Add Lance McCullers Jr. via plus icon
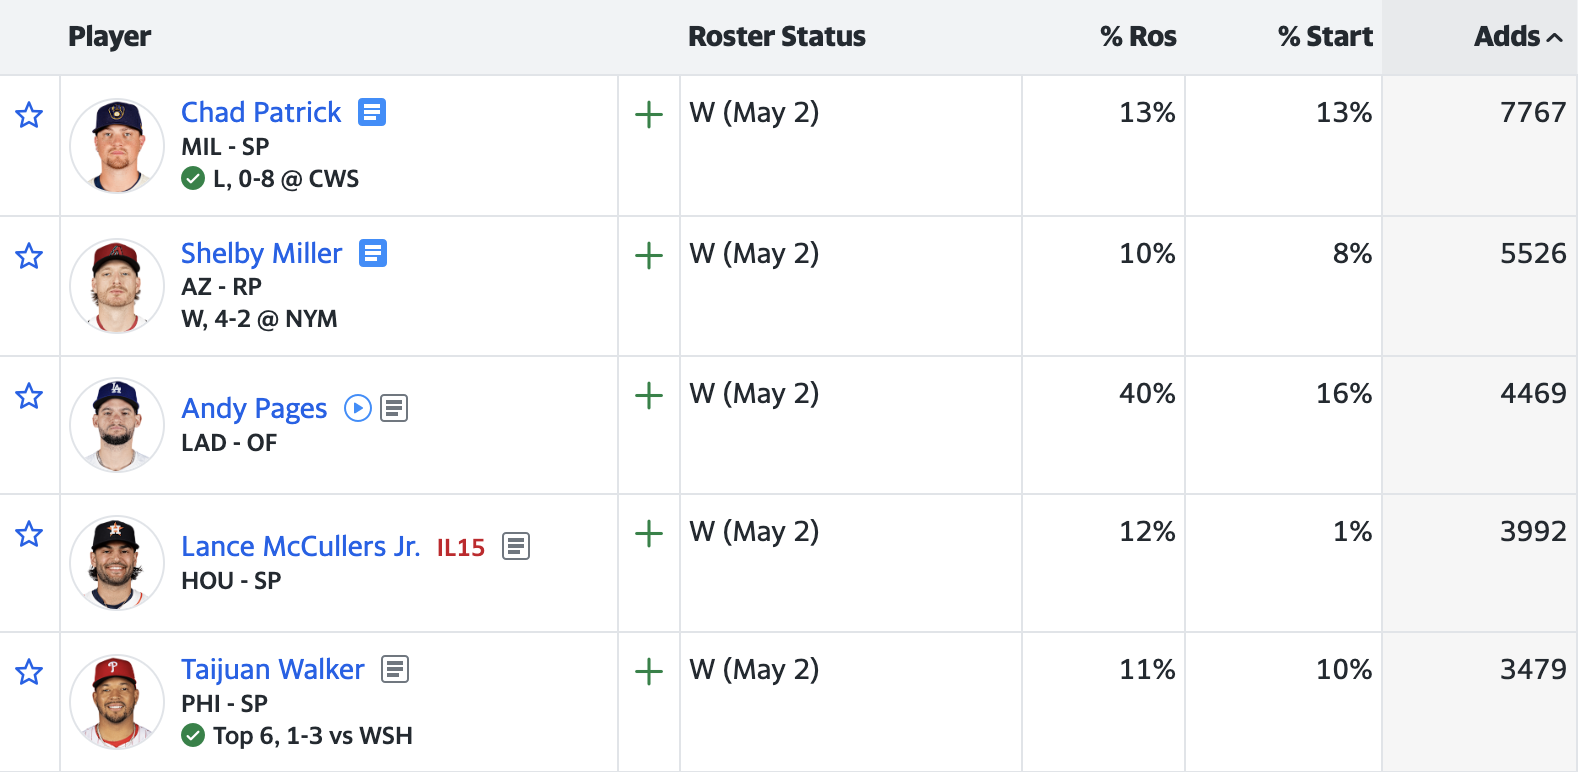The height and width of the screenshot is (772, 1578). 649,534
